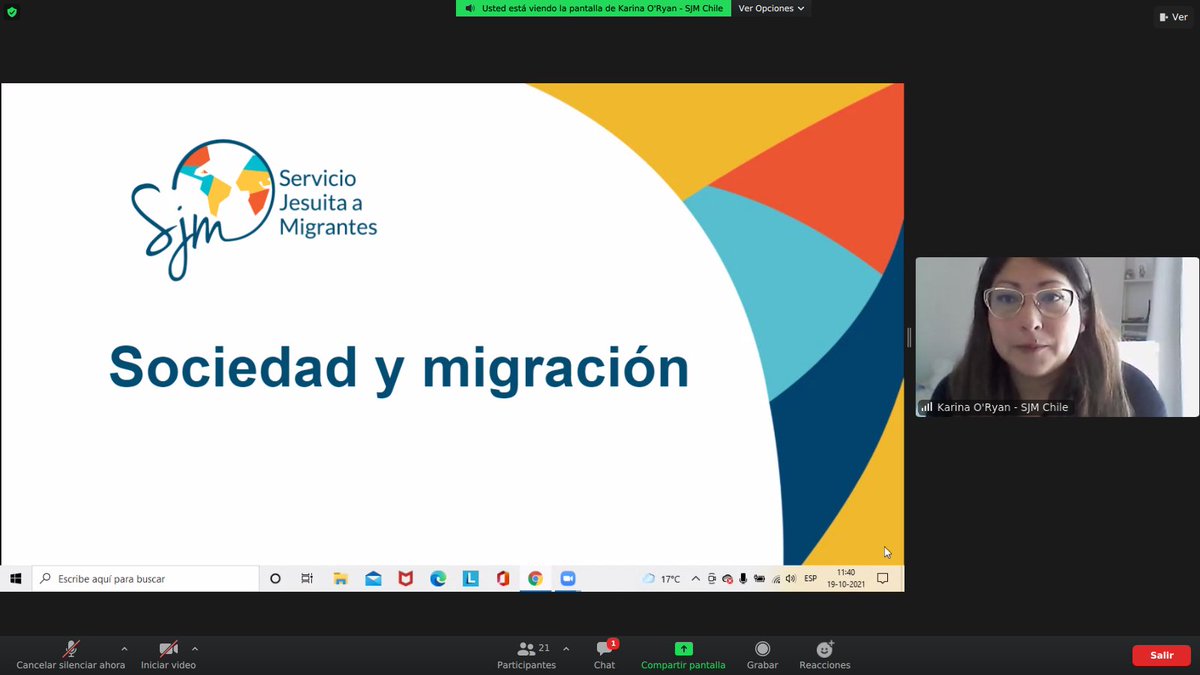Screen dimensions: 1200x675
Task: Open Zoom icon in shared taskbar
Action: 568,578
